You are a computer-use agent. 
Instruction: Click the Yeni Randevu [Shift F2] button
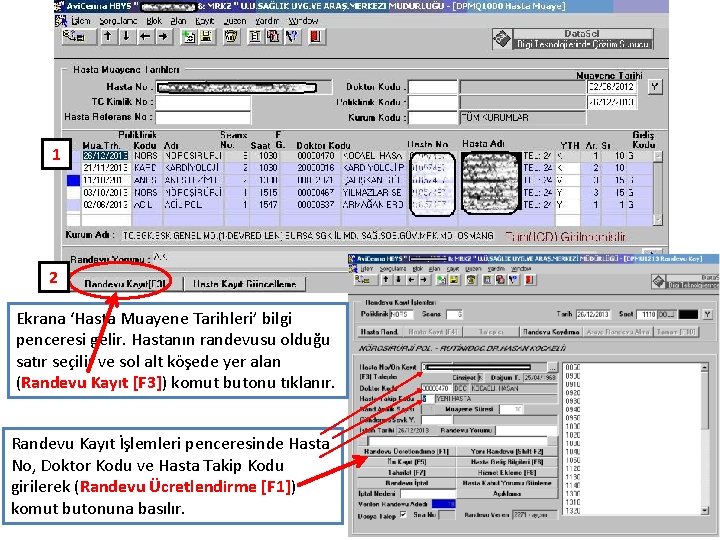(x=507, y=451)
